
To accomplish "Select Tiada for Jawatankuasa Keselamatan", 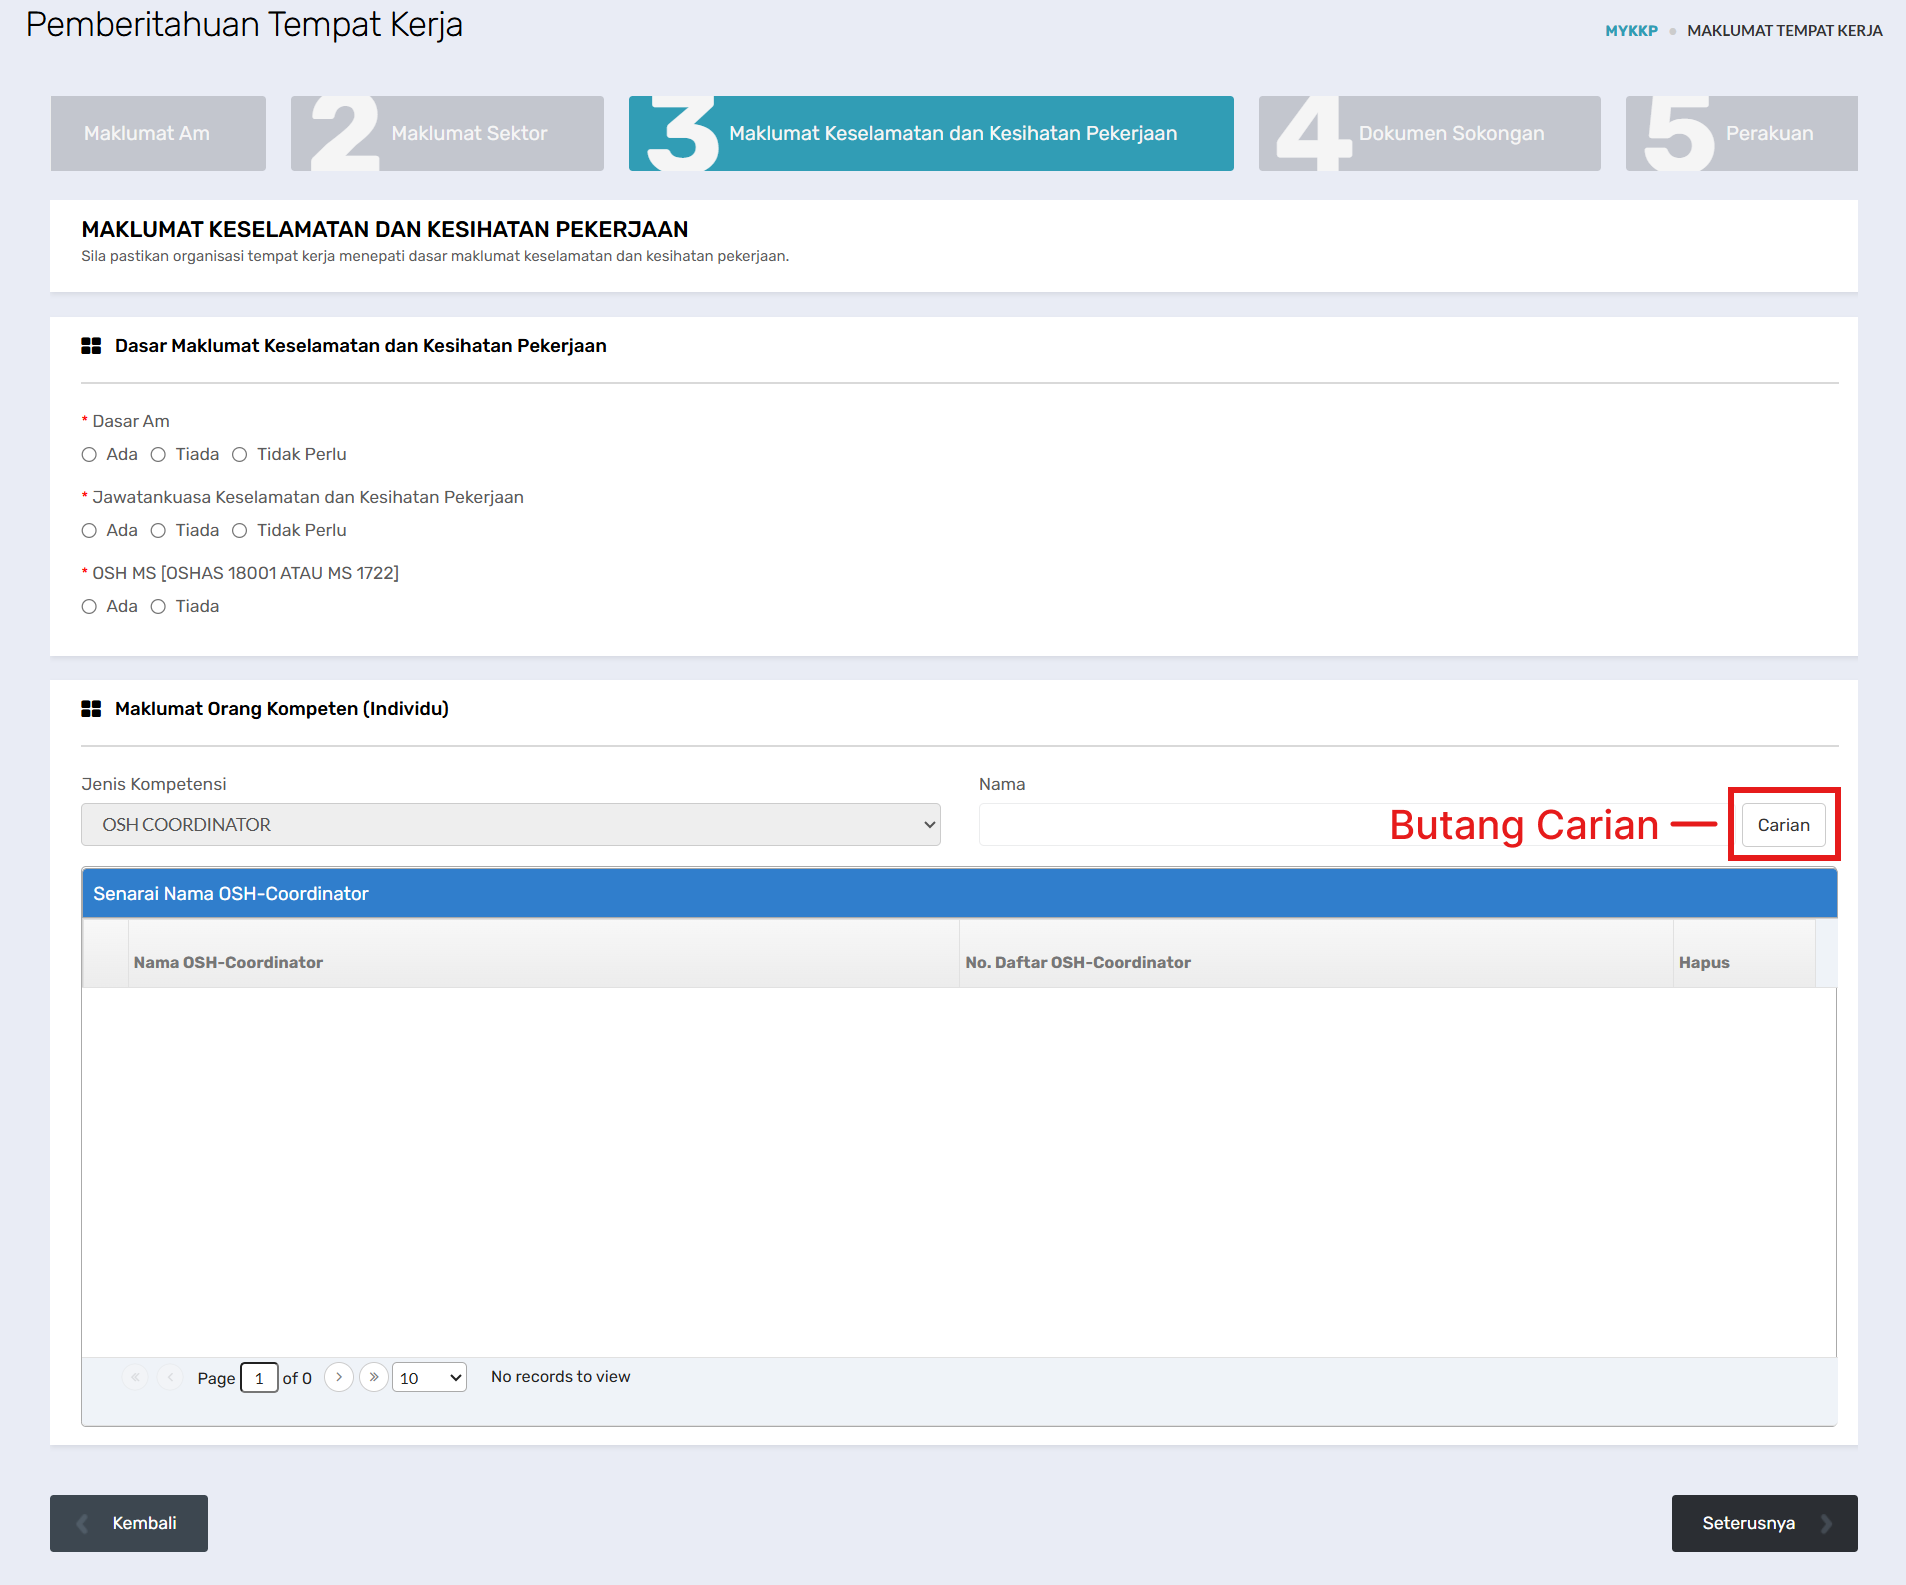I will [158, 531].
